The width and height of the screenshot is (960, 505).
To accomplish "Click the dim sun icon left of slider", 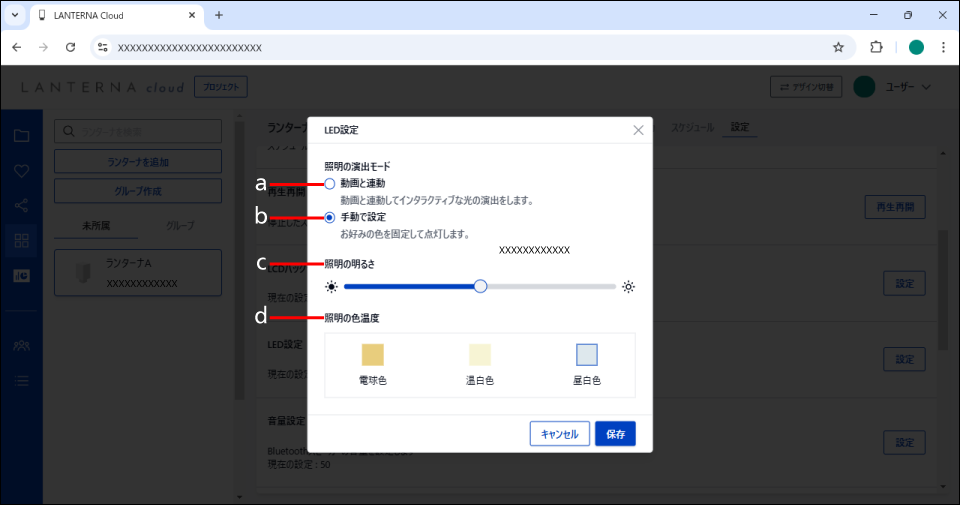I will tap(332, 287).
